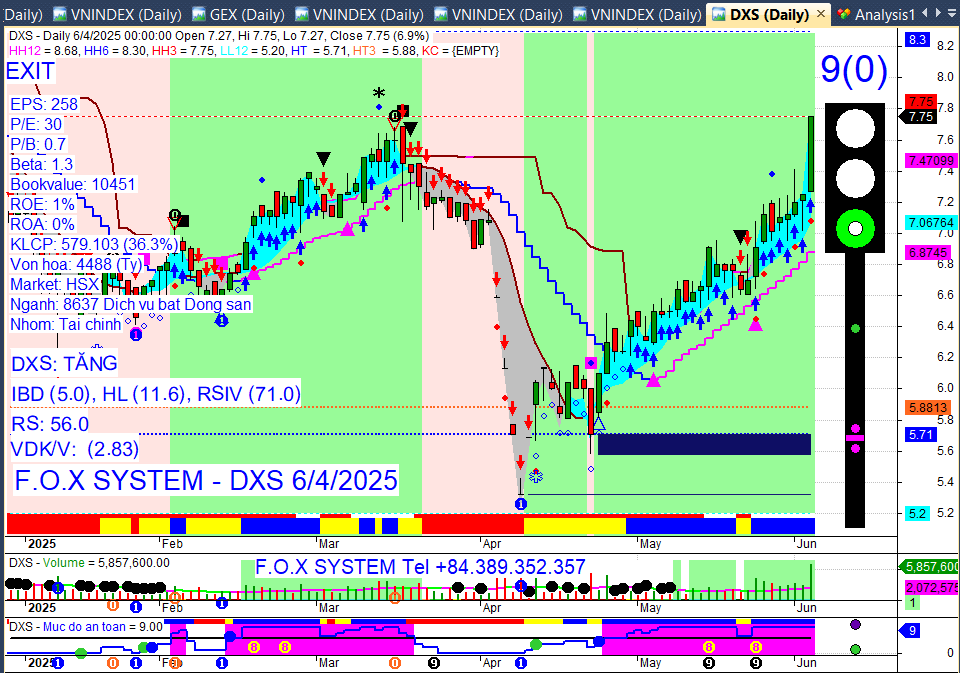Click the 'RS: 56.0' label
960x673 pixels.
(50, 424)
